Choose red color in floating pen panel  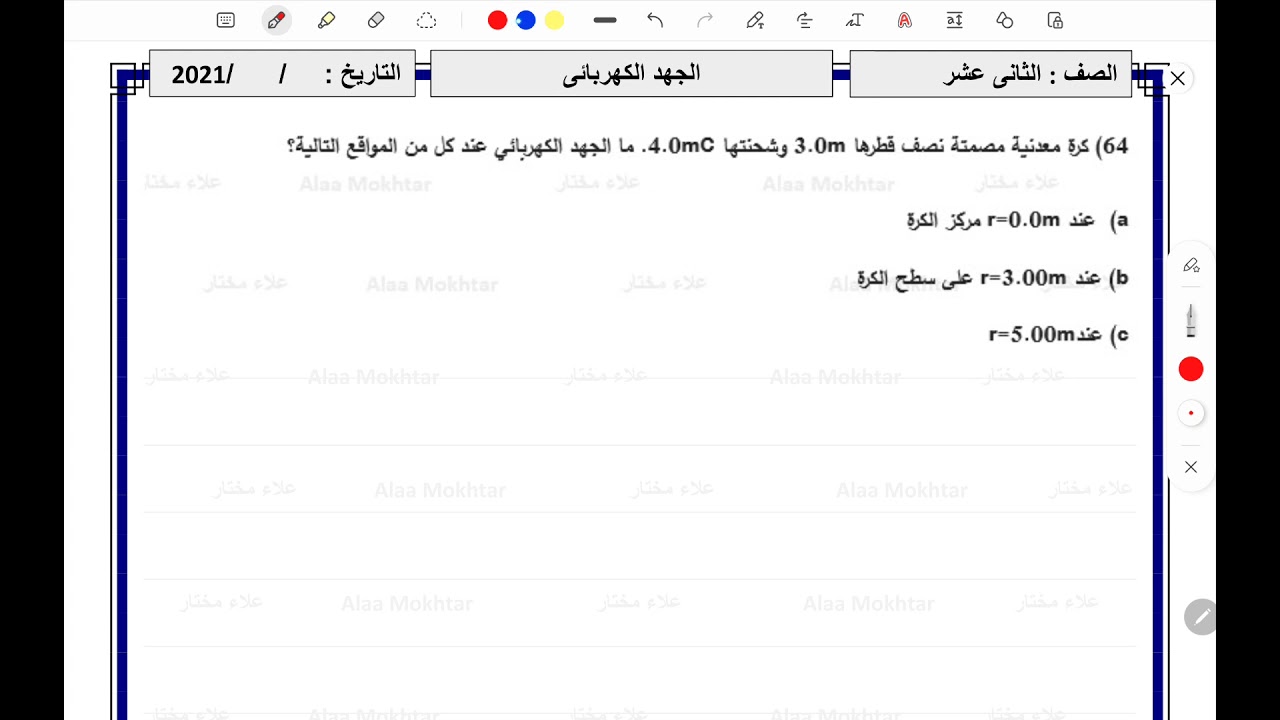coord(1191,370)
